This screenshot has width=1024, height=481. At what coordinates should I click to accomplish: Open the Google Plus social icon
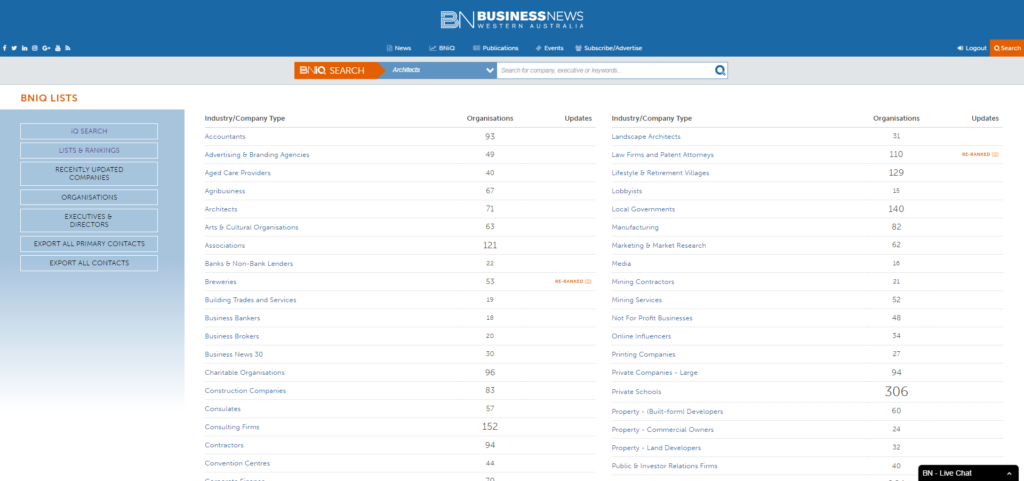click(46, 48)
